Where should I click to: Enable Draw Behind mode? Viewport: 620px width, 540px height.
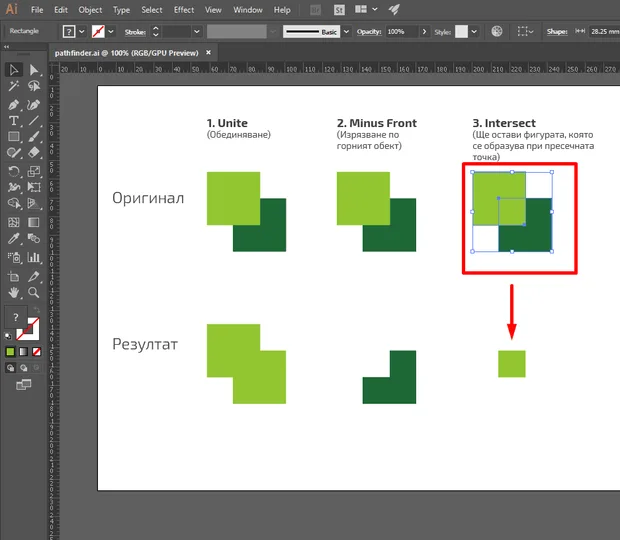[24, 368]
